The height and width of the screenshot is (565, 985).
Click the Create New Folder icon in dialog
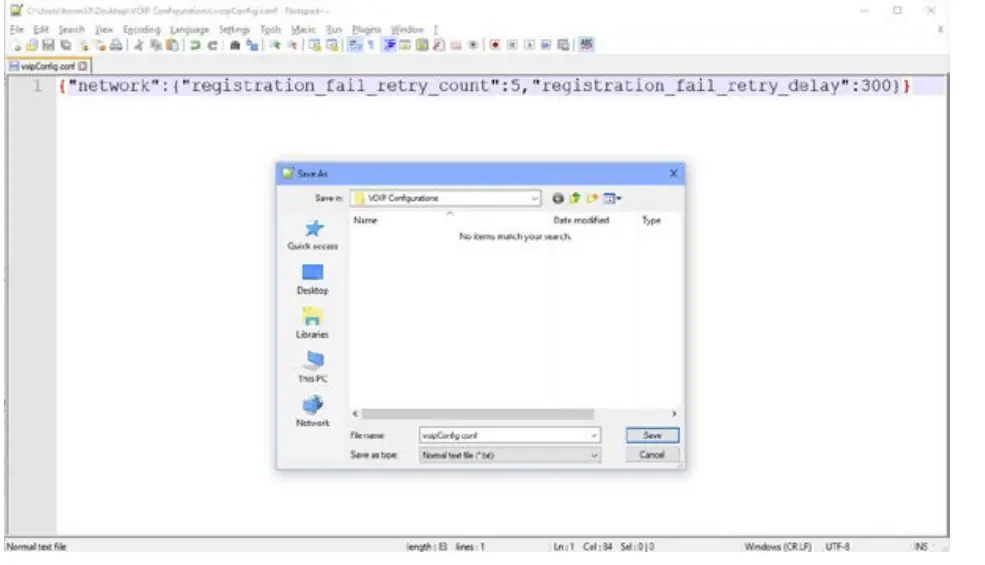pyautogui.click(x=592, y=199)
